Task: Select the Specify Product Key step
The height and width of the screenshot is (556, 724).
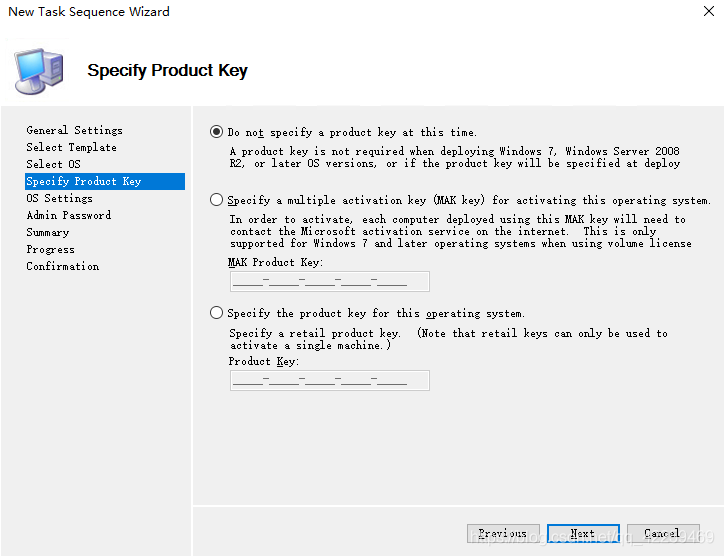Action: coord(84,181)
